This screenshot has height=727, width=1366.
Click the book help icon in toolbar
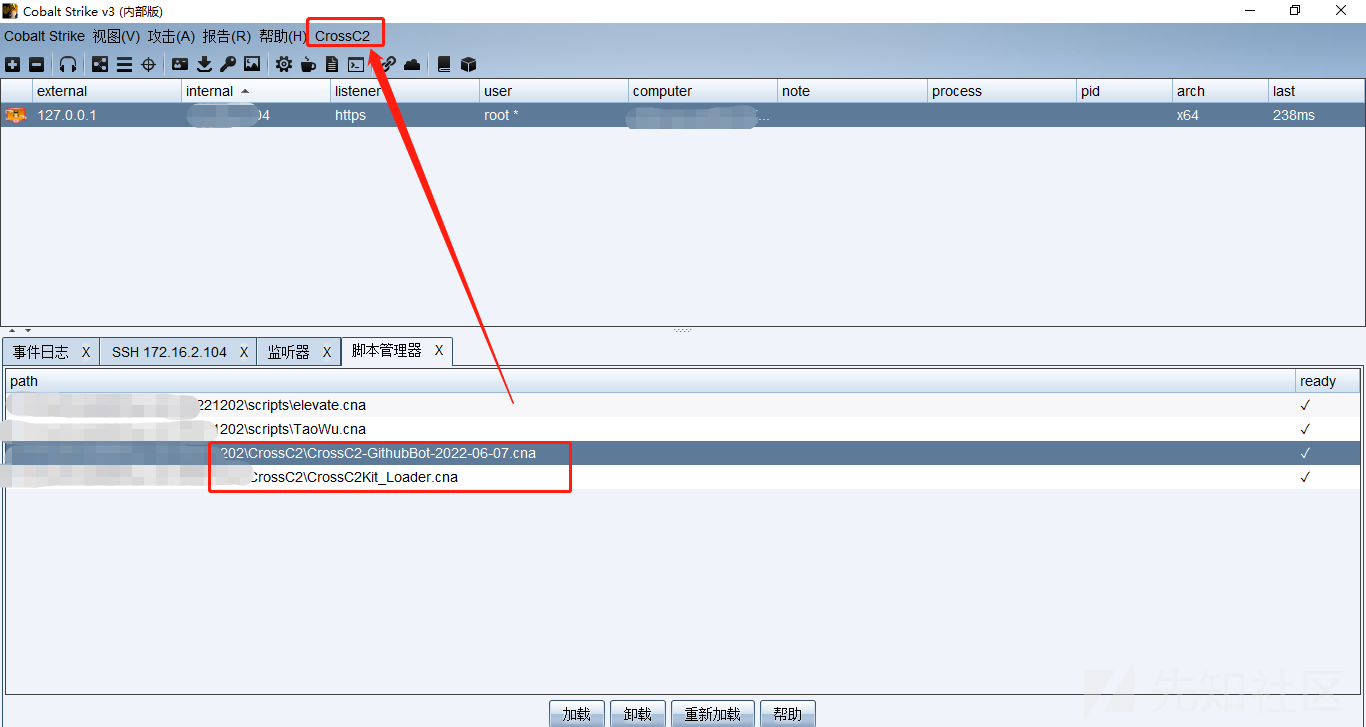pos(444,64)
